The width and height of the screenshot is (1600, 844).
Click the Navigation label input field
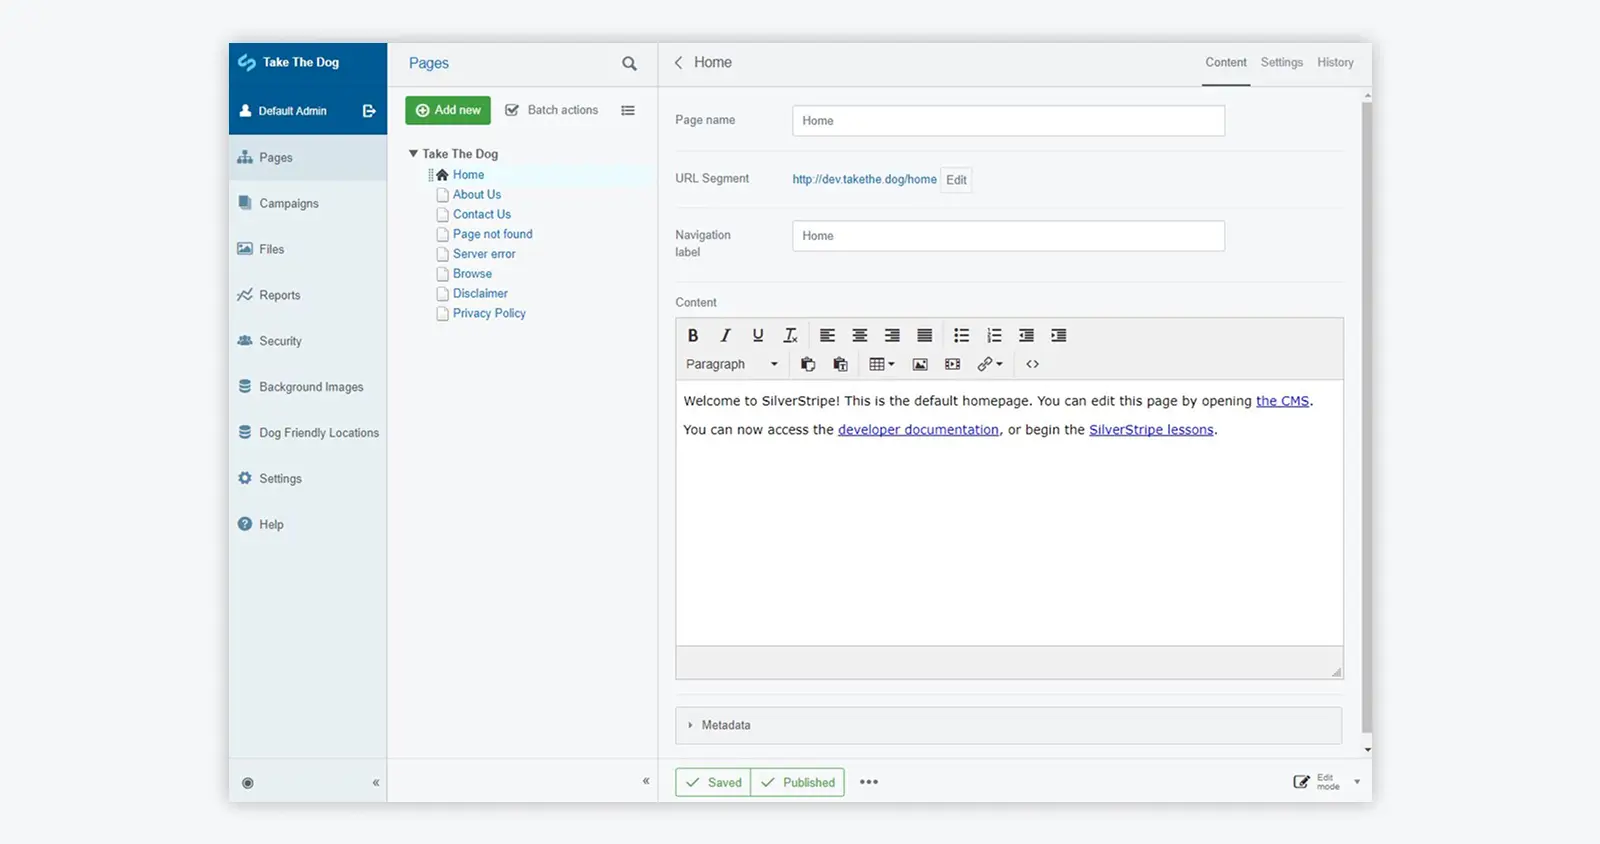pyautogui.click(x=1008, y=236)
